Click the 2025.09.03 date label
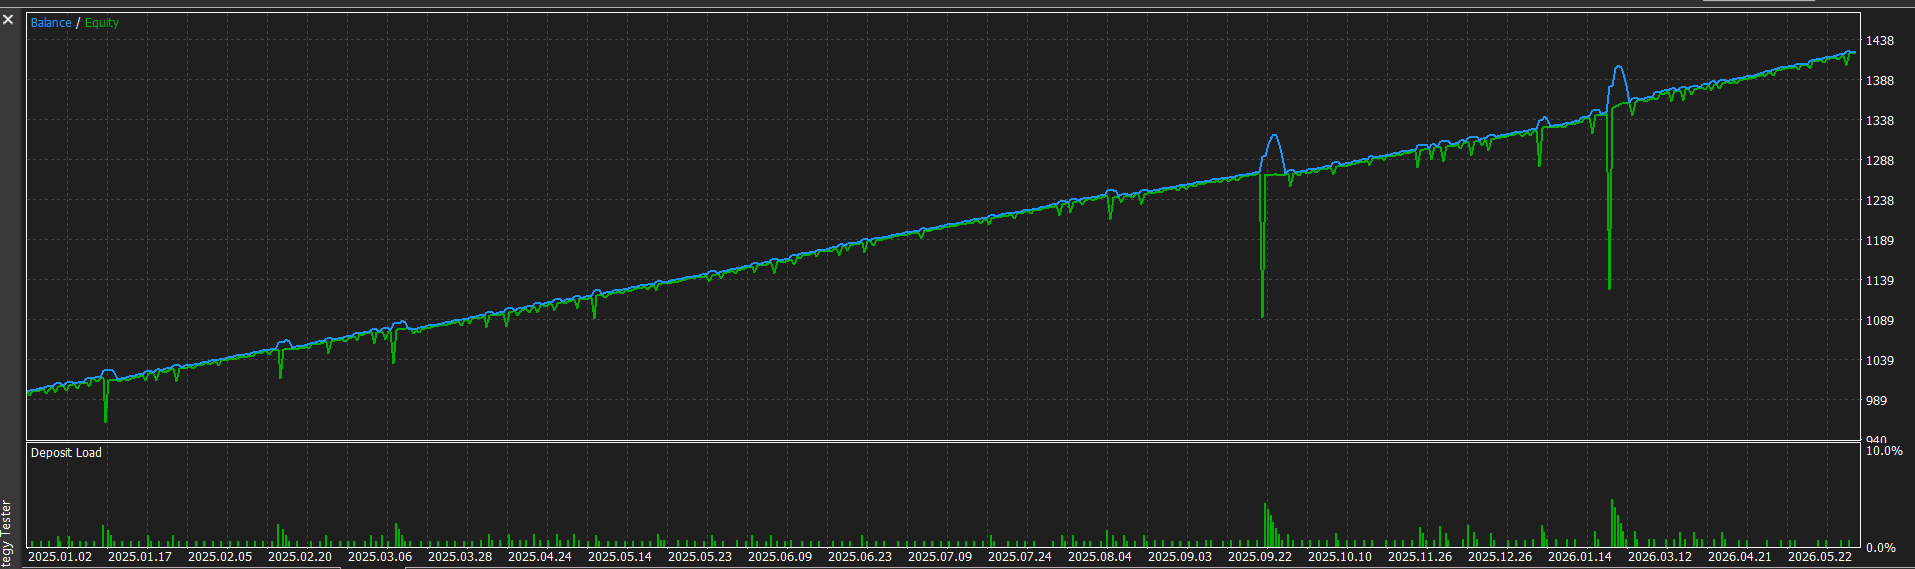Image resolution: width=1915 pixels, height=569 pixels. point(1180,557)
